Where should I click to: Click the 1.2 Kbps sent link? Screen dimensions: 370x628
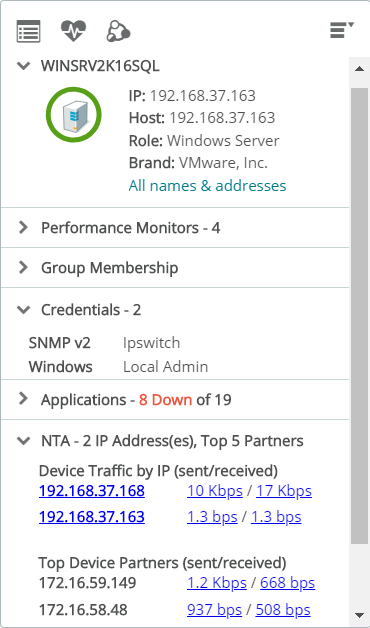(217, 583)
